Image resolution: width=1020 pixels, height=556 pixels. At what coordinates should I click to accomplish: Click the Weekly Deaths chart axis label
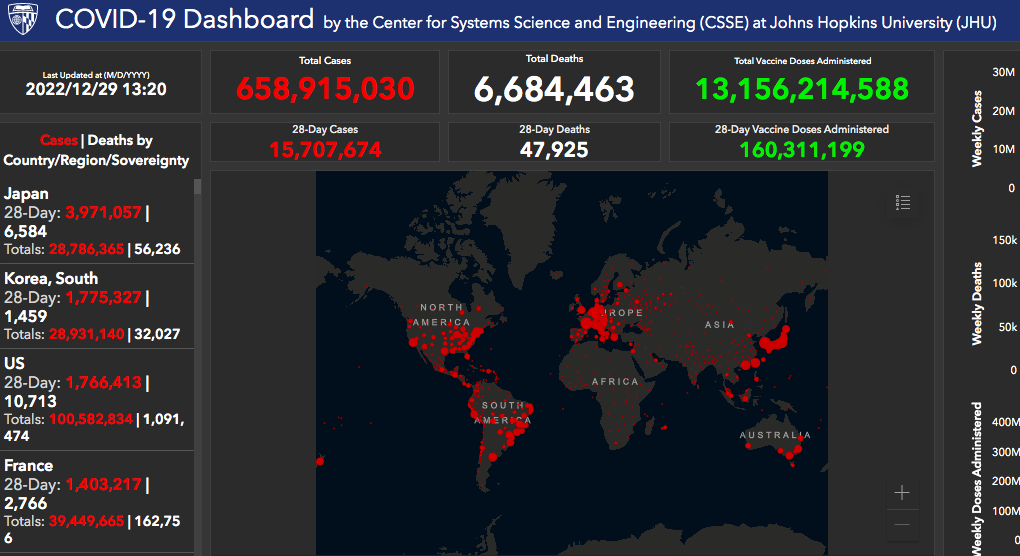(x=976, y=303)
